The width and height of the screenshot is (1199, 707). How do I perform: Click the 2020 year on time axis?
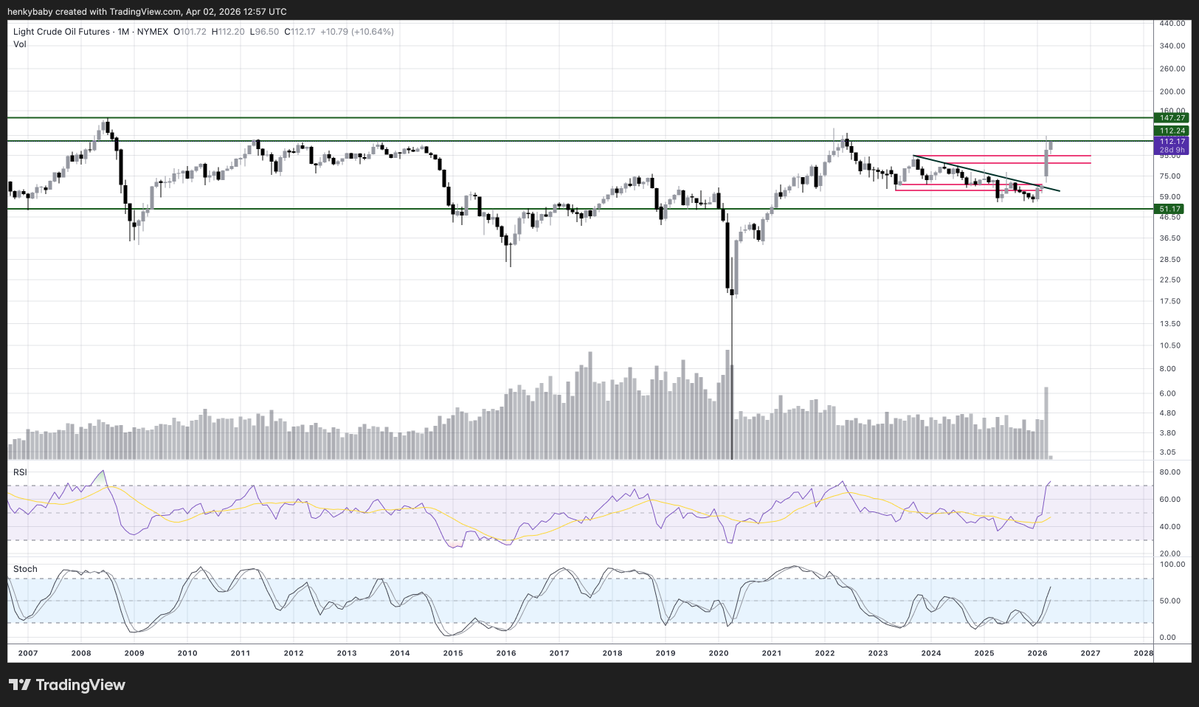point(719,653)
